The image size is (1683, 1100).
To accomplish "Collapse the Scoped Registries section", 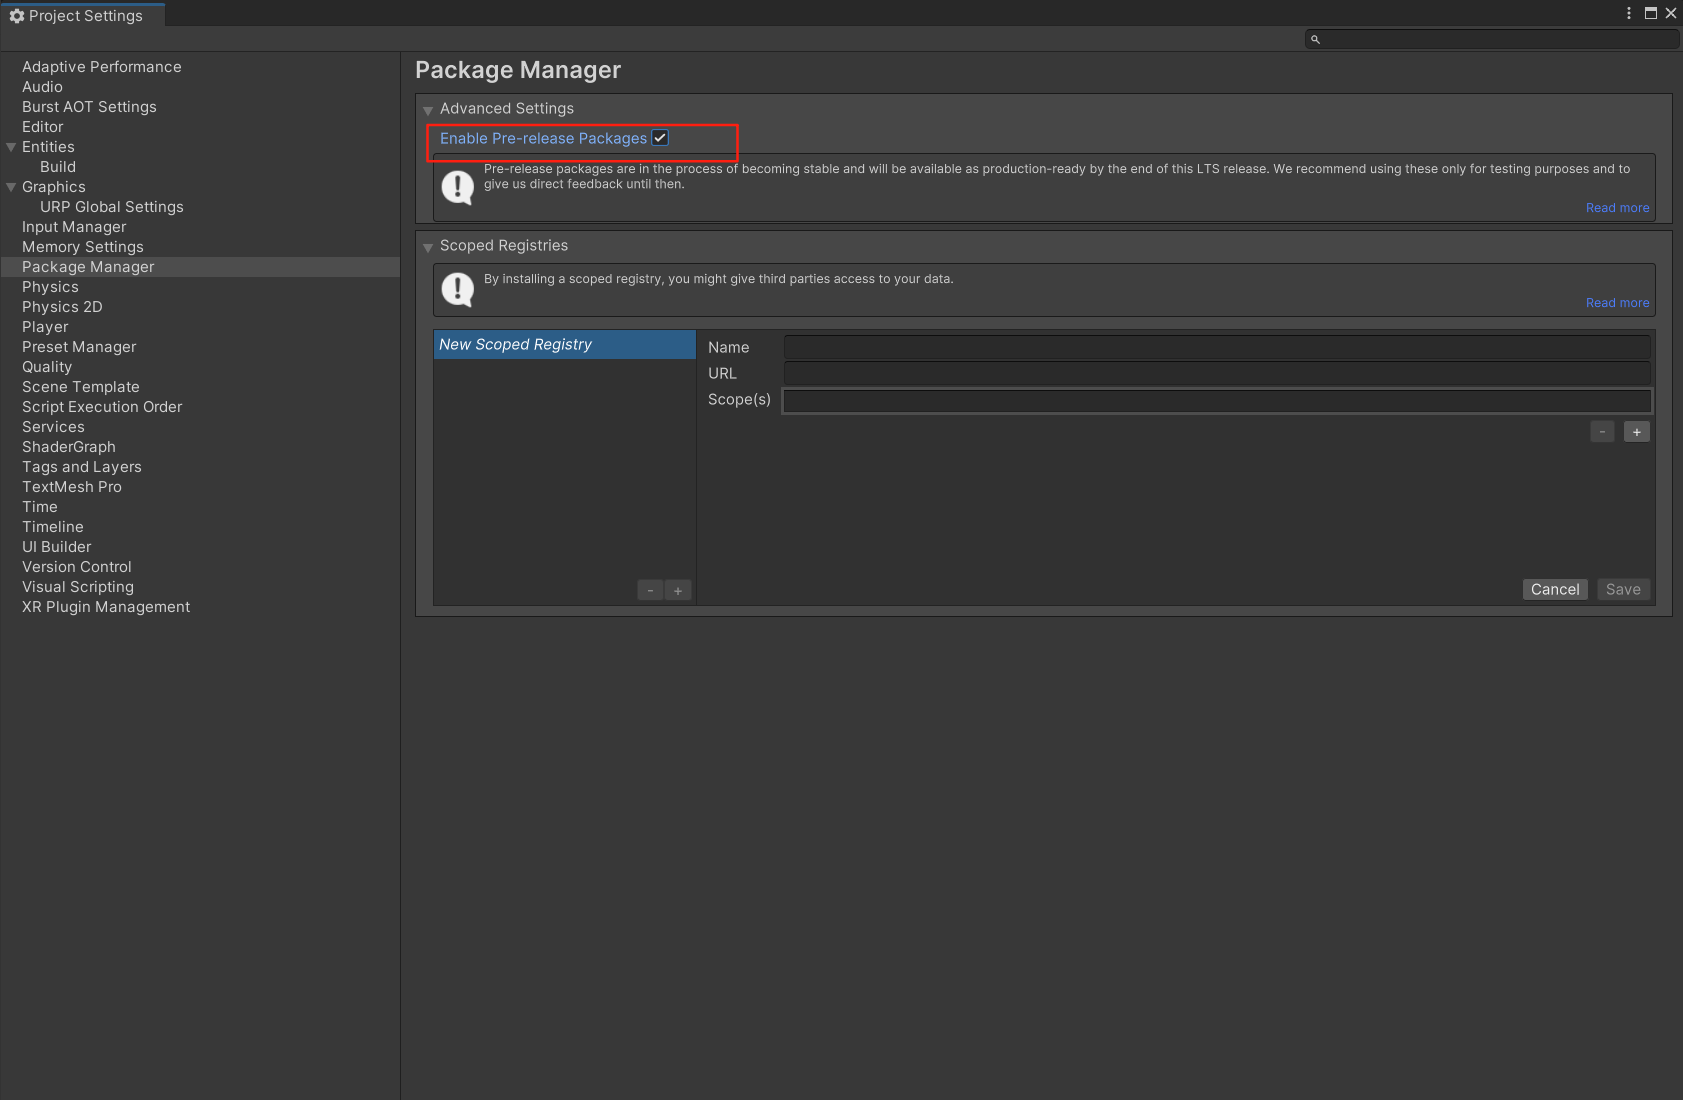I will pyautogui.click(x=428, y=246).
